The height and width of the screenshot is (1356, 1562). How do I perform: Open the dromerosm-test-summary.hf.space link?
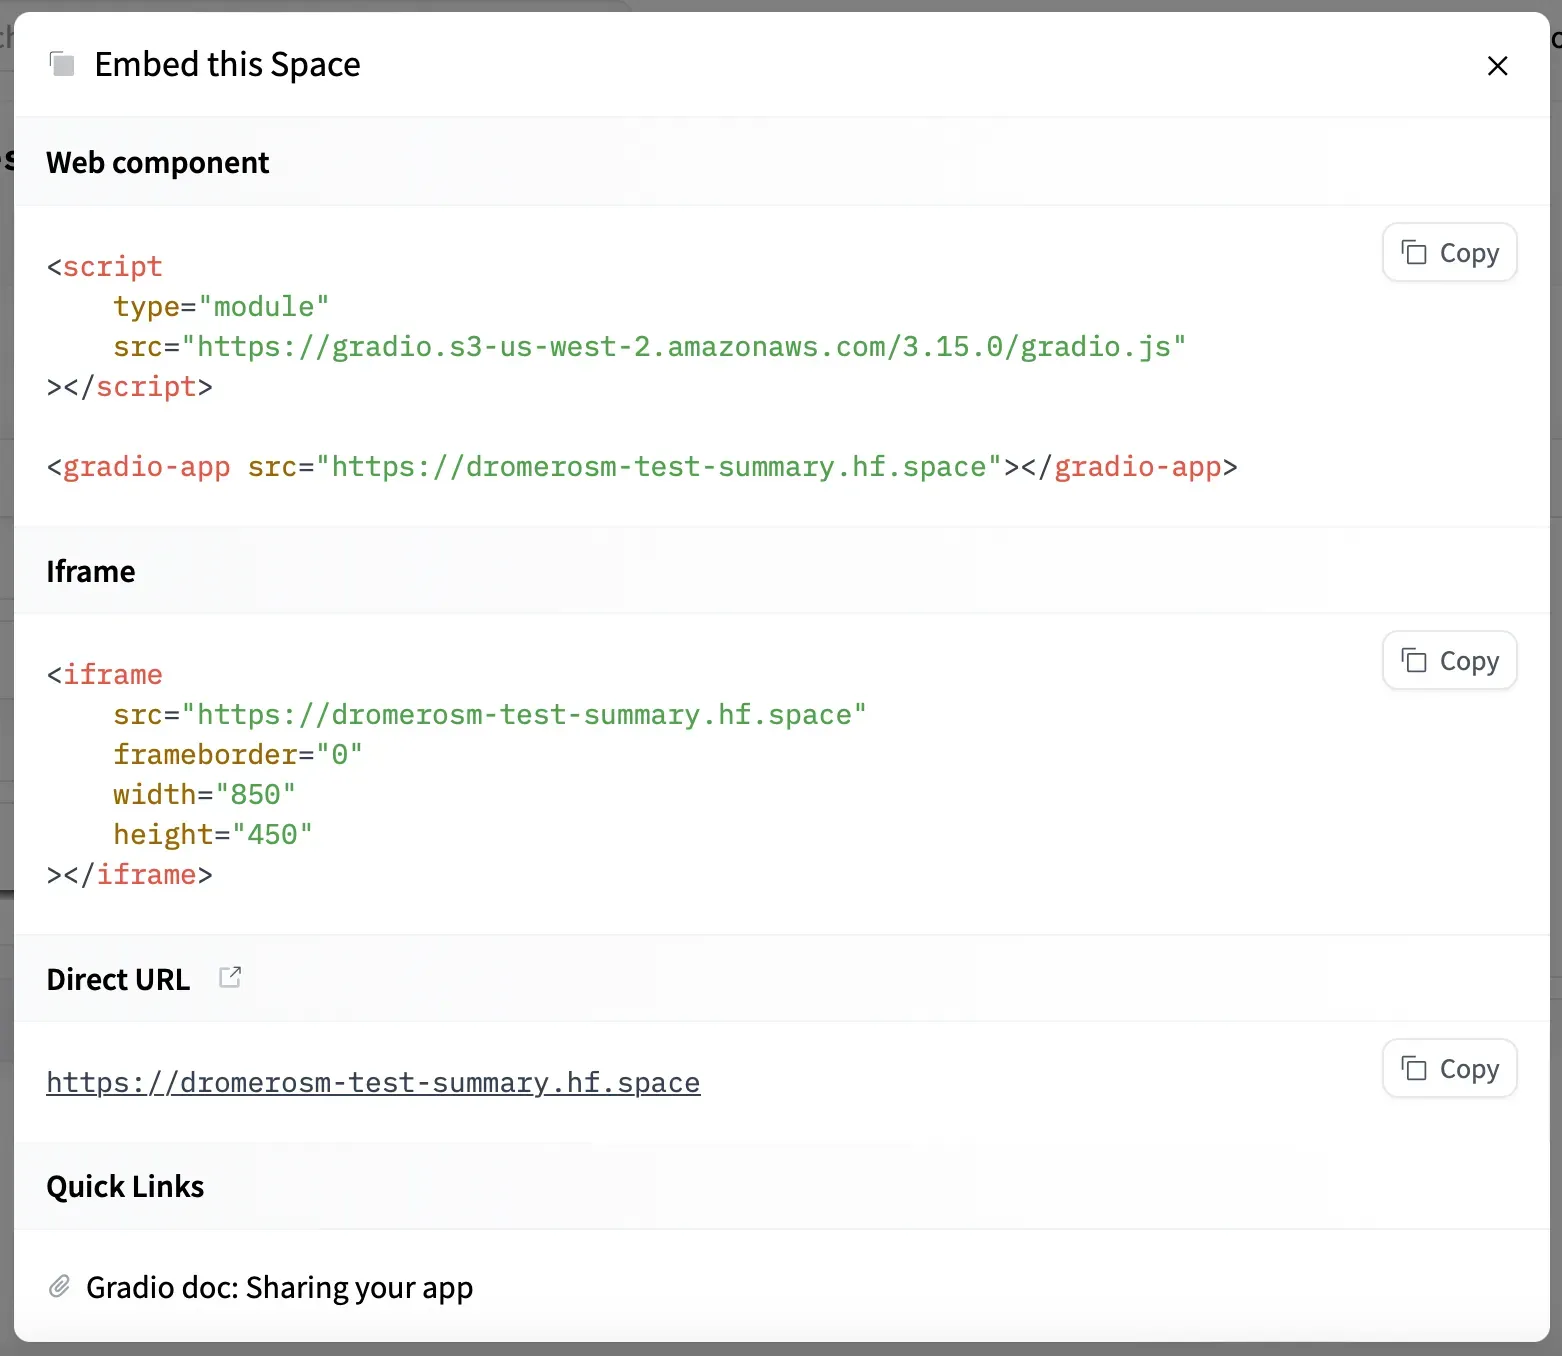(x=373, y=1083)
